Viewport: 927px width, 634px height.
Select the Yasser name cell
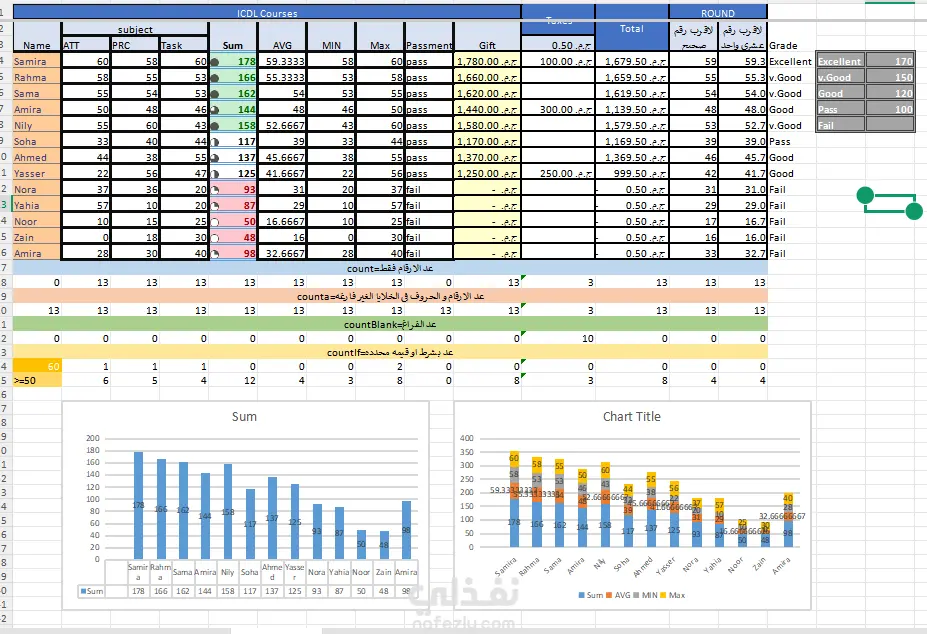(x=37, y=173)
